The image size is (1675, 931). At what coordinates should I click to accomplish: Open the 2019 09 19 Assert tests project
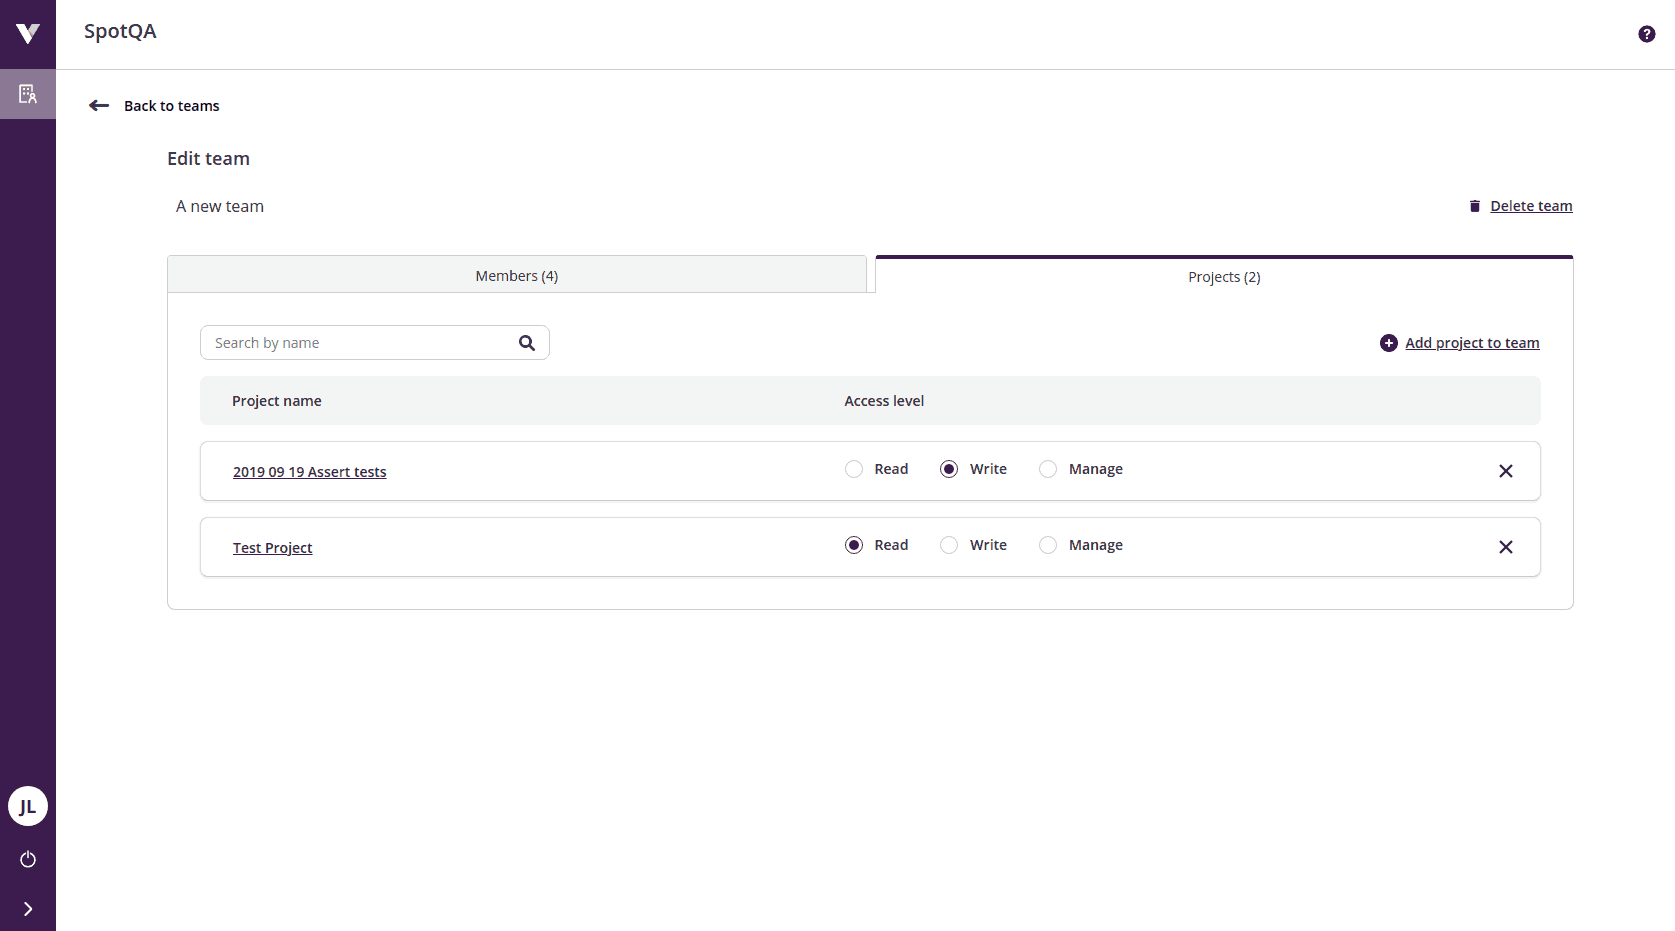click(309, 471)
